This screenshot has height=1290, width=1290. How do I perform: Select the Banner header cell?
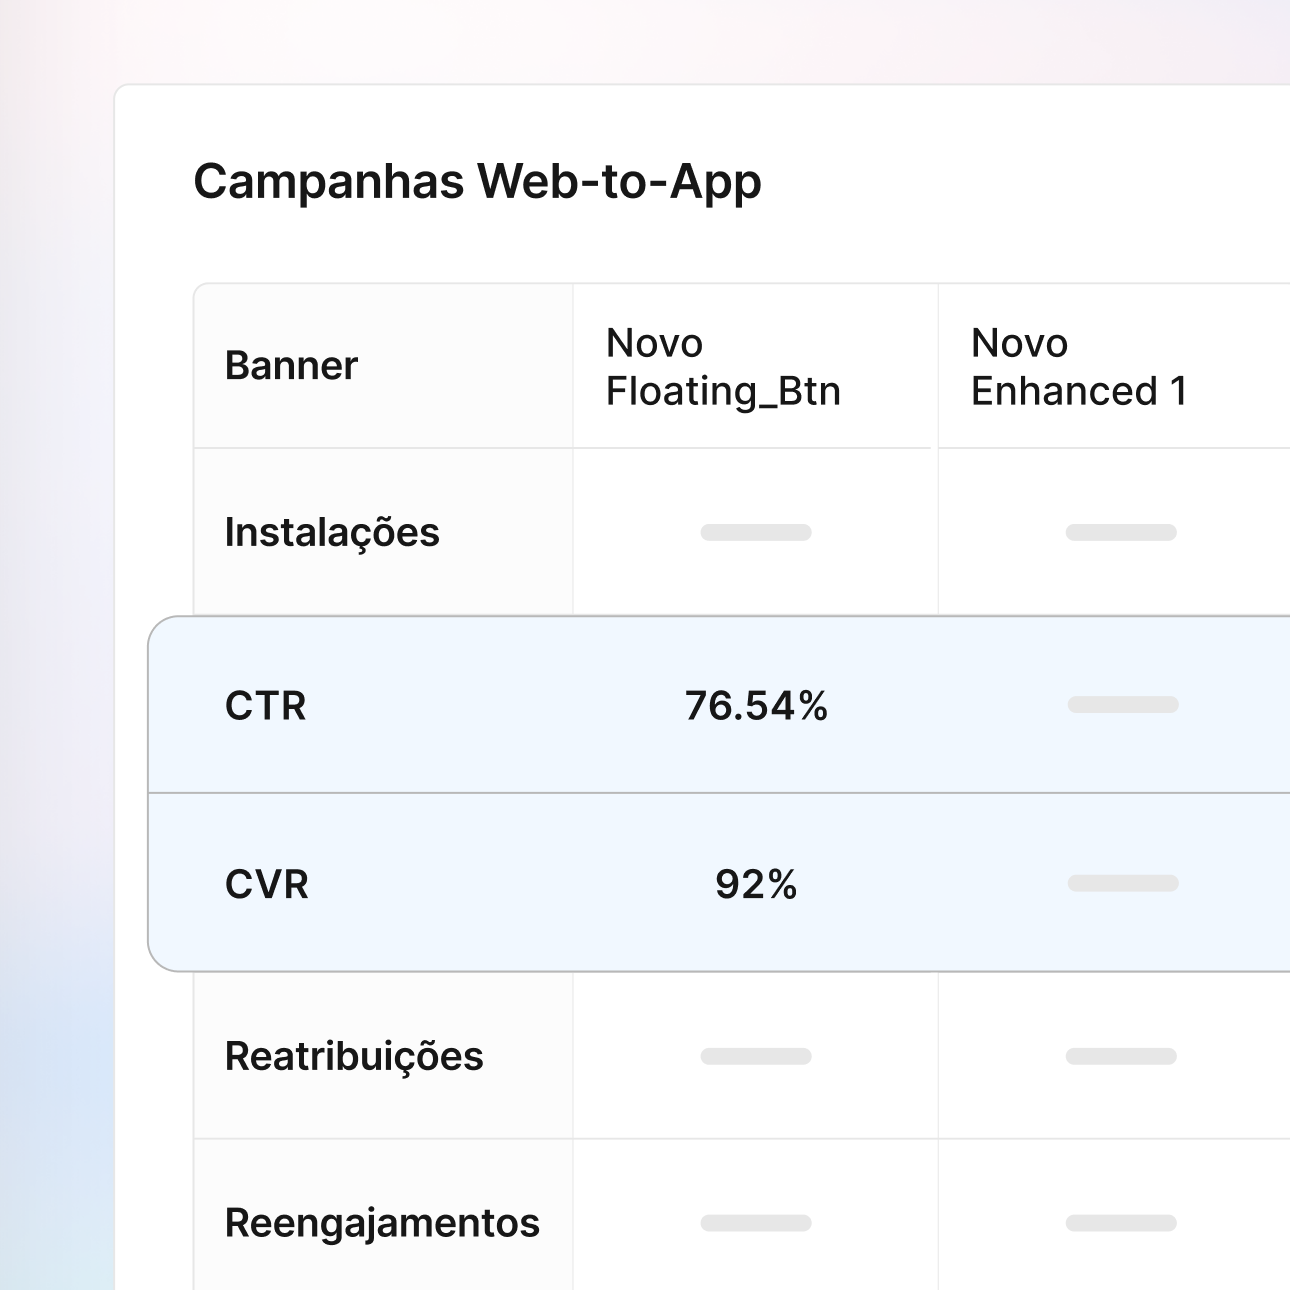pyautogui.click(x=291, y=366)
